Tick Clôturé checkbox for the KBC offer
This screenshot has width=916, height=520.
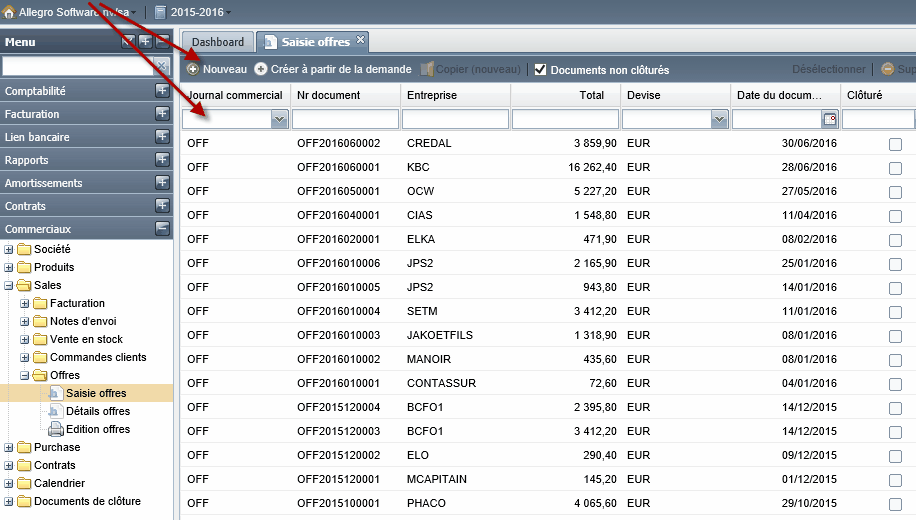[x=895, y=168]
